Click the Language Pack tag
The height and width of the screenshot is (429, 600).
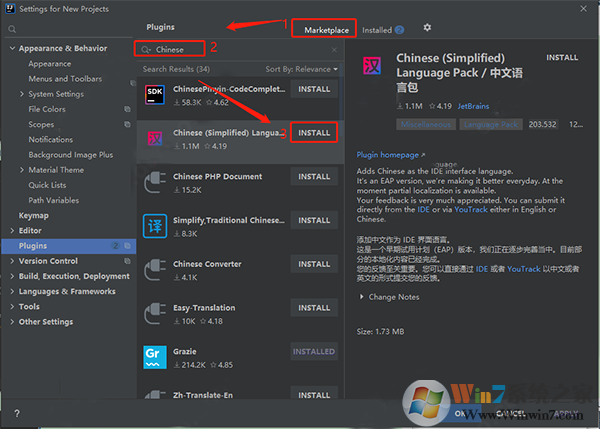tap(491, 124)
